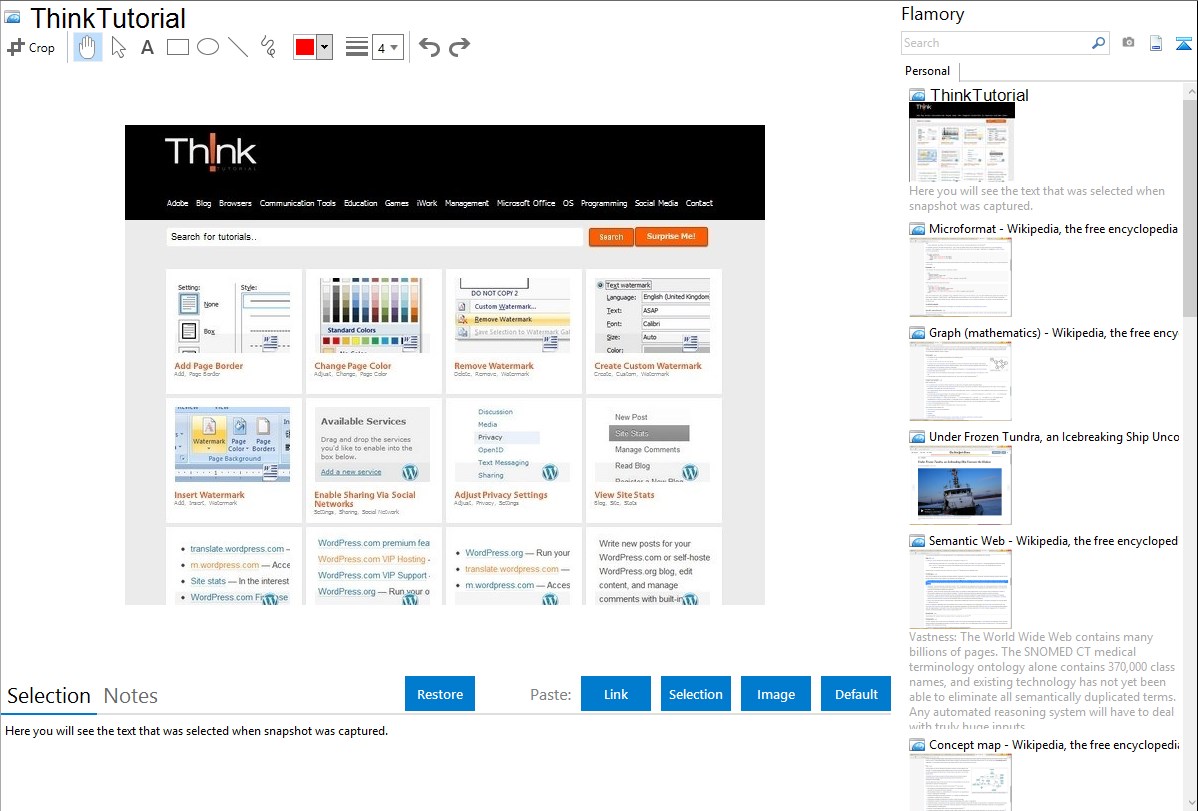Open the Microformat Wikipedia snapshot thumbnail
The width and height of the screenshot is (1198, 811).
[x=960, y=277]
